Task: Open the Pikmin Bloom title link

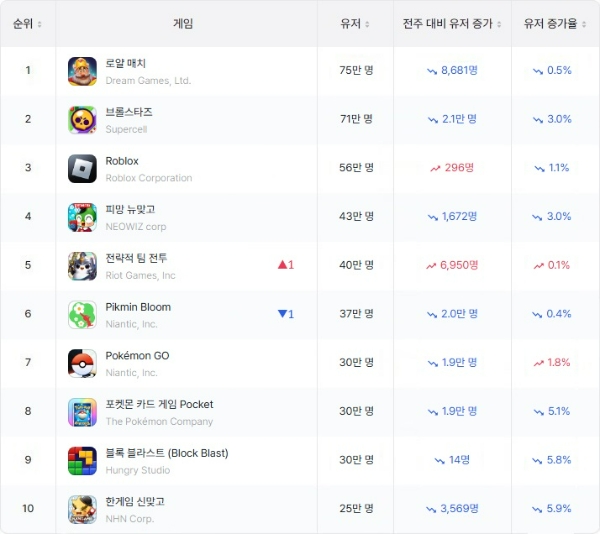Action: click(138, 307)
